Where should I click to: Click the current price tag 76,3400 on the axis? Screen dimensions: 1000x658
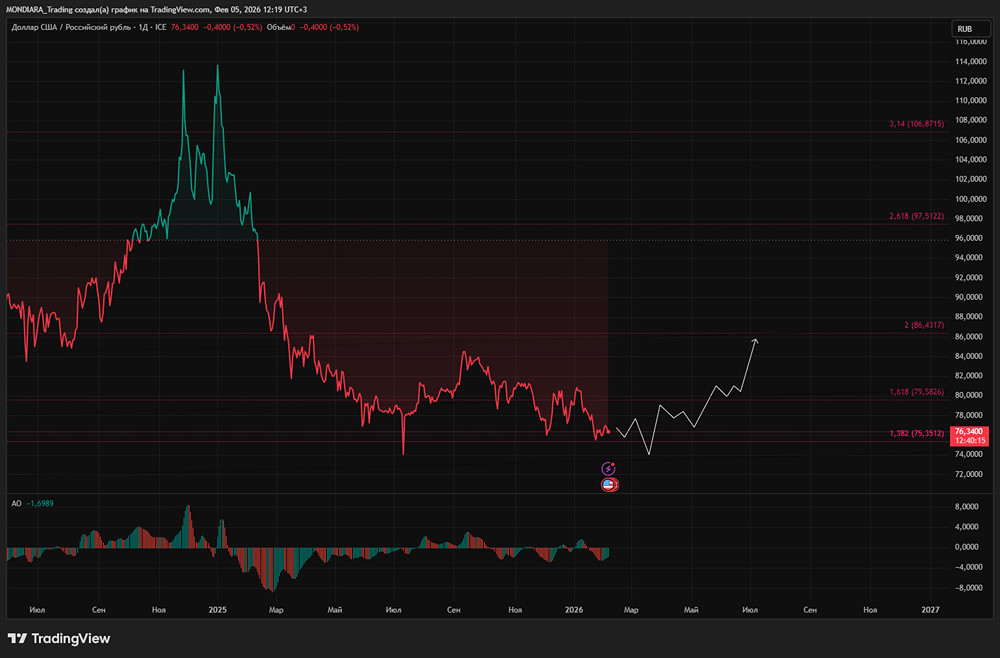click(x=969, y=436)
